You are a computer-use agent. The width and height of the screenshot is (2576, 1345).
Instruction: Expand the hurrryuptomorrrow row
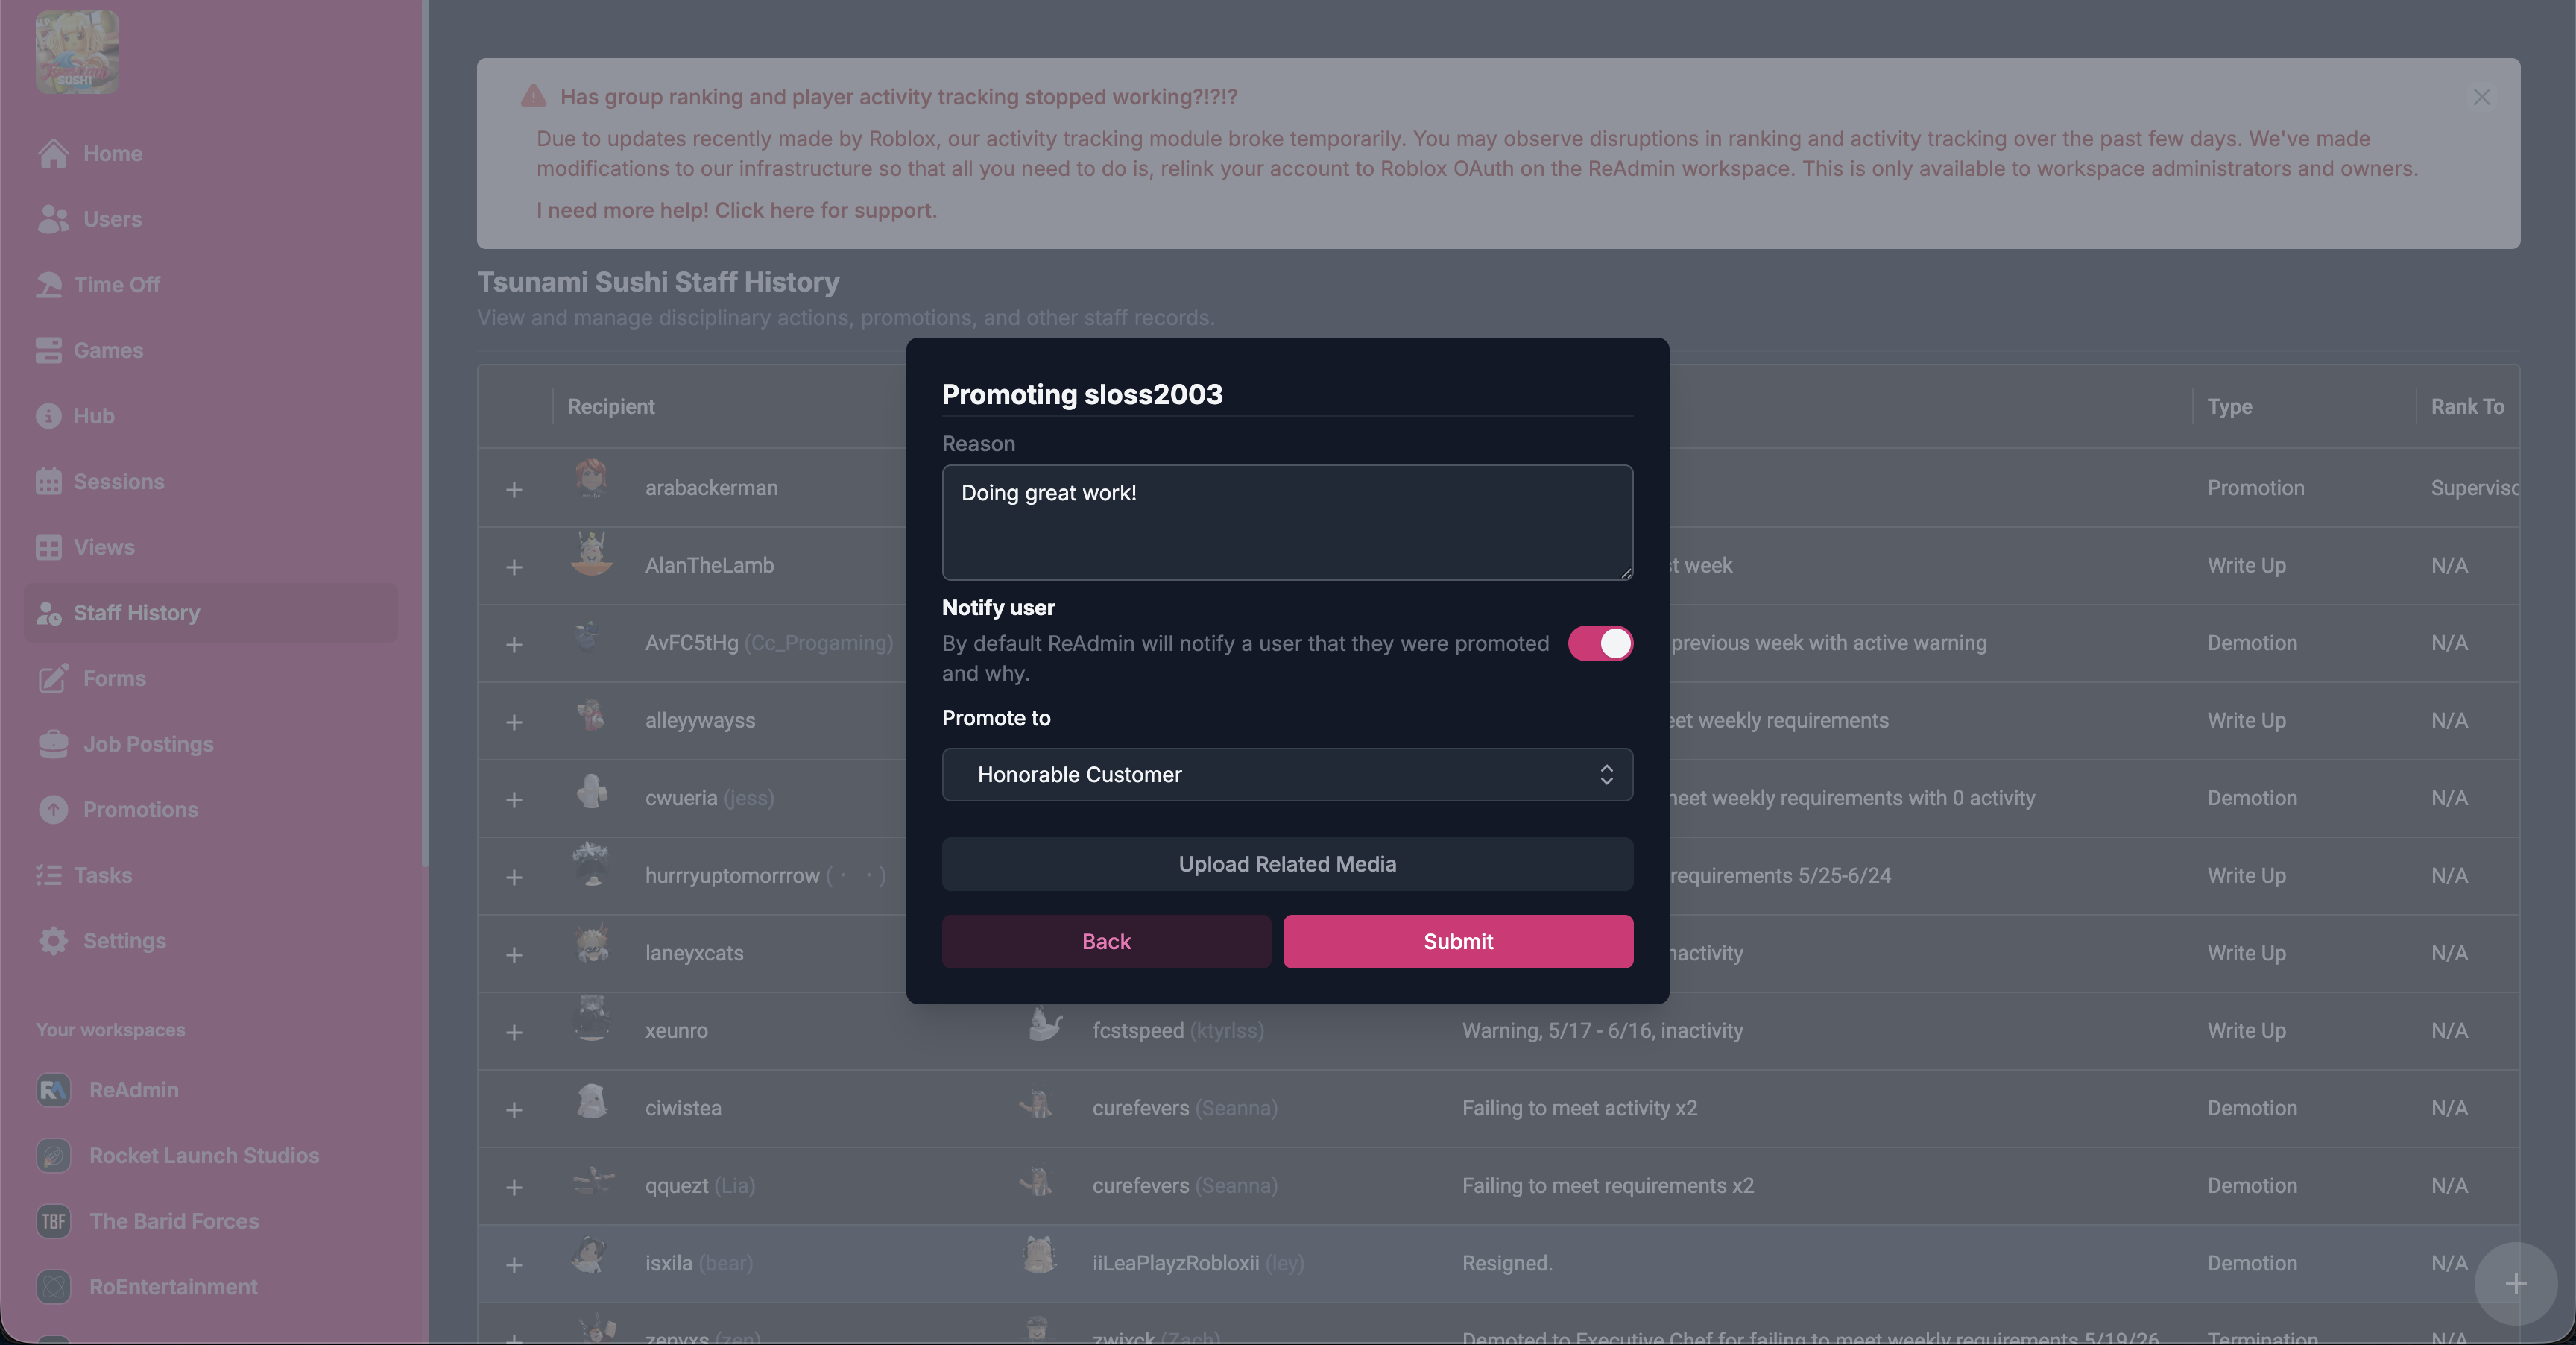click(x=514, y=877)
